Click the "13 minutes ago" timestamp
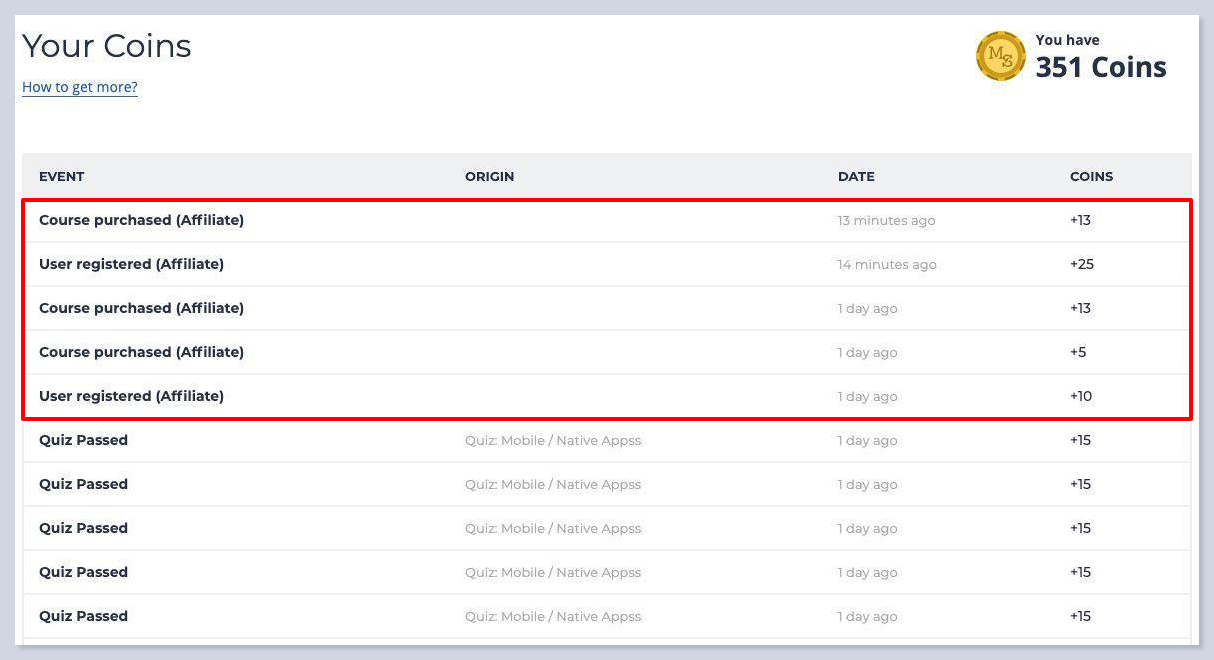 (x=886, y=221)
